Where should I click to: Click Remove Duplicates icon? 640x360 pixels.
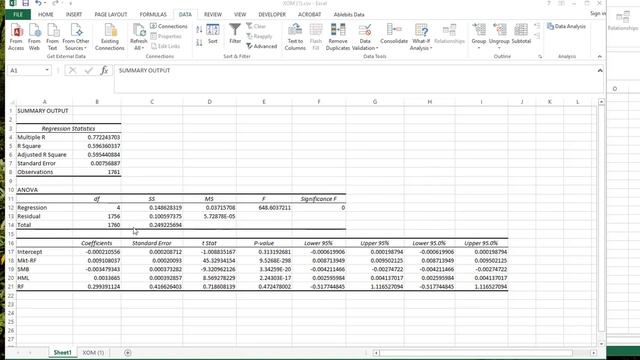tap(338, 37)
